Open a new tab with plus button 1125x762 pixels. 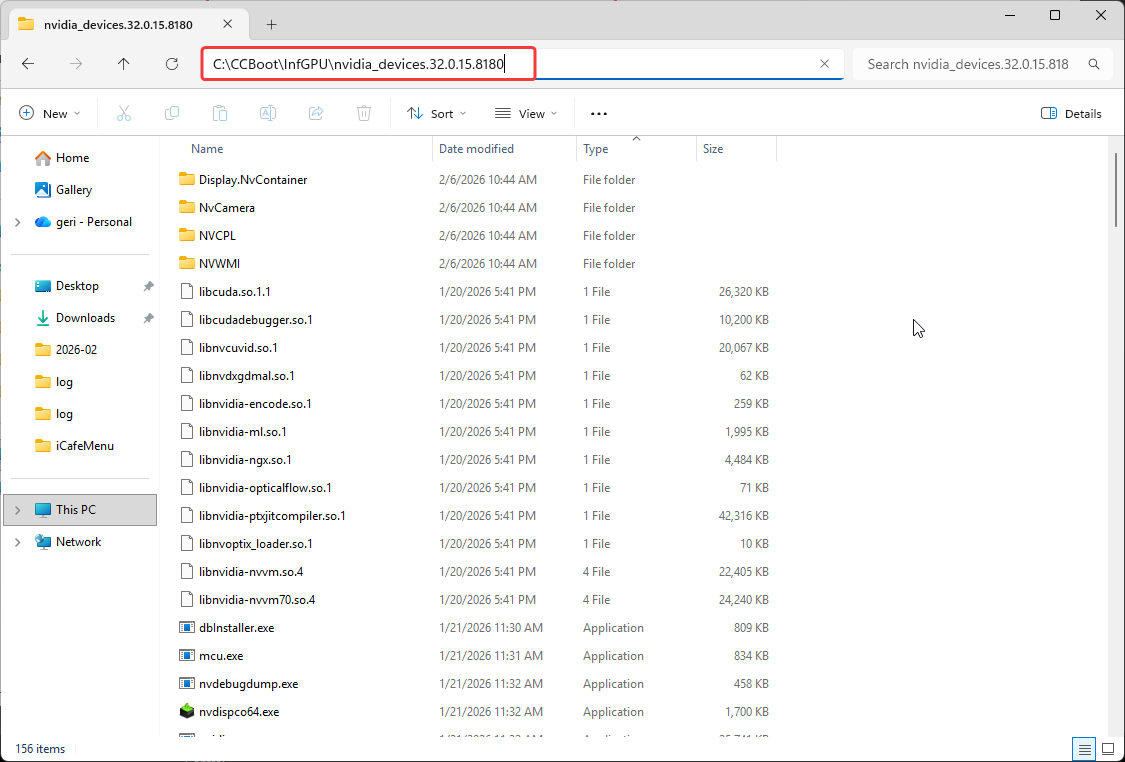pyautogui.click(x=271, y=24)
